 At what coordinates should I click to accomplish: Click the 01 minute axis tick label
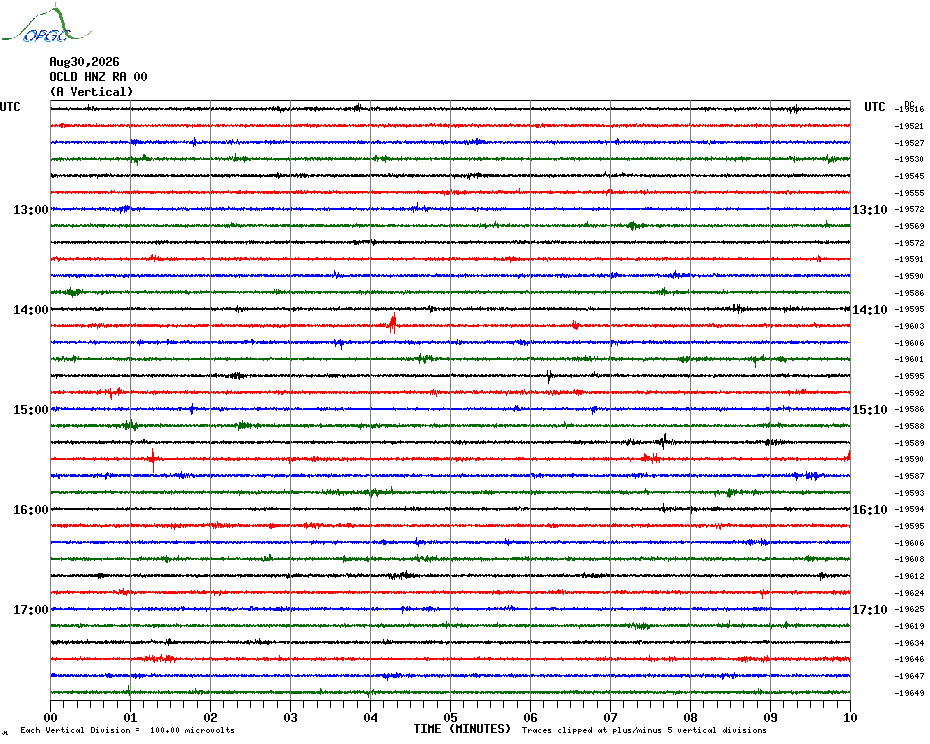tap(130, 717)
